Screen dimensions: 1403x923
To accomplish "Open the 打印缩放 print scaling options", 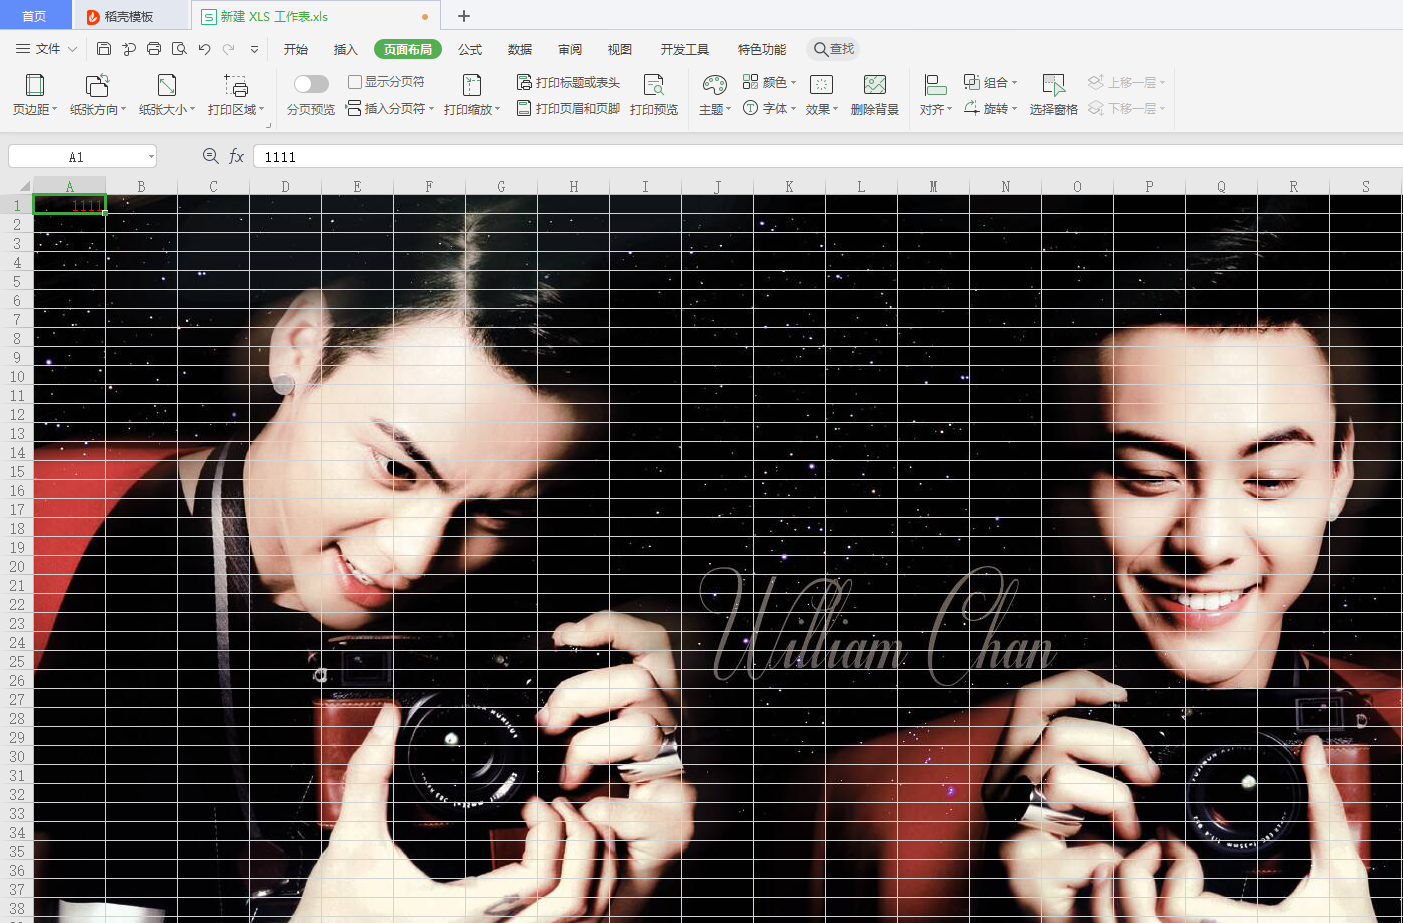I will pos(472,95).
